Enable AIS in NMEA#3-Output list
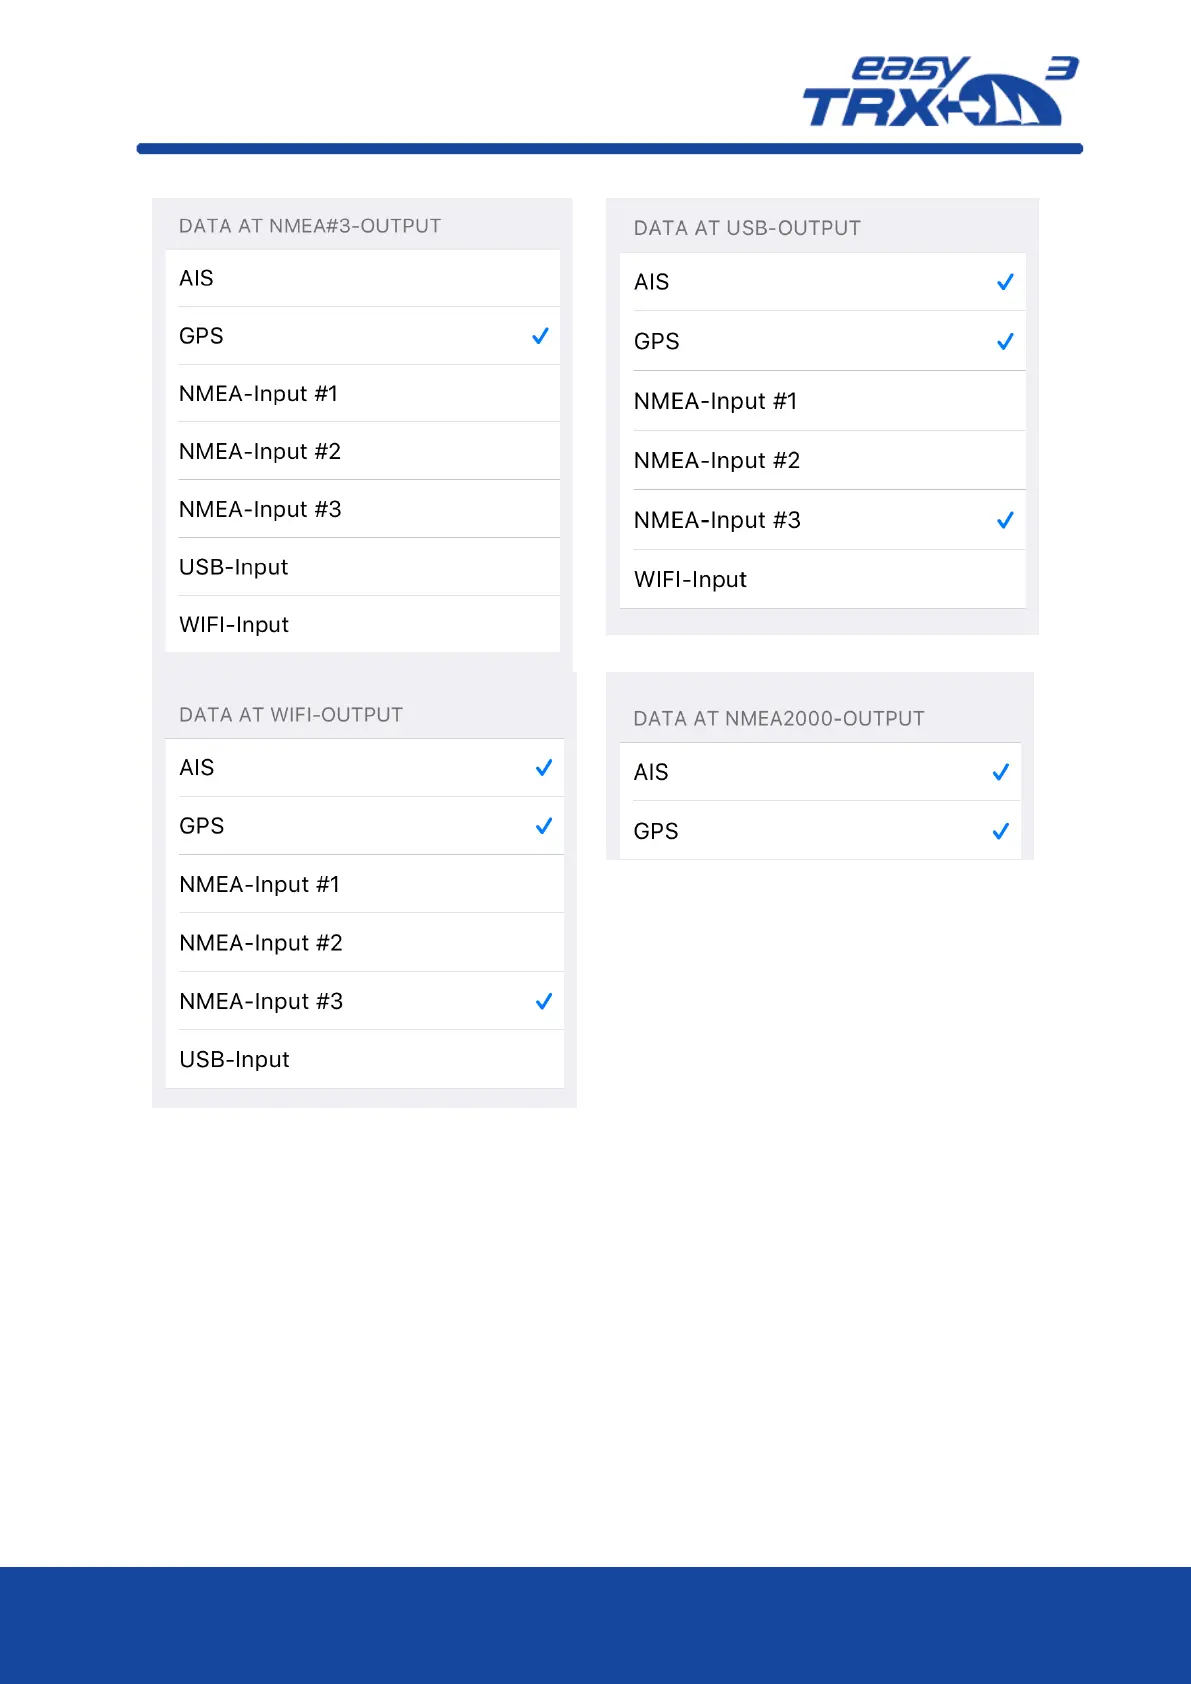 pos(362,278)
